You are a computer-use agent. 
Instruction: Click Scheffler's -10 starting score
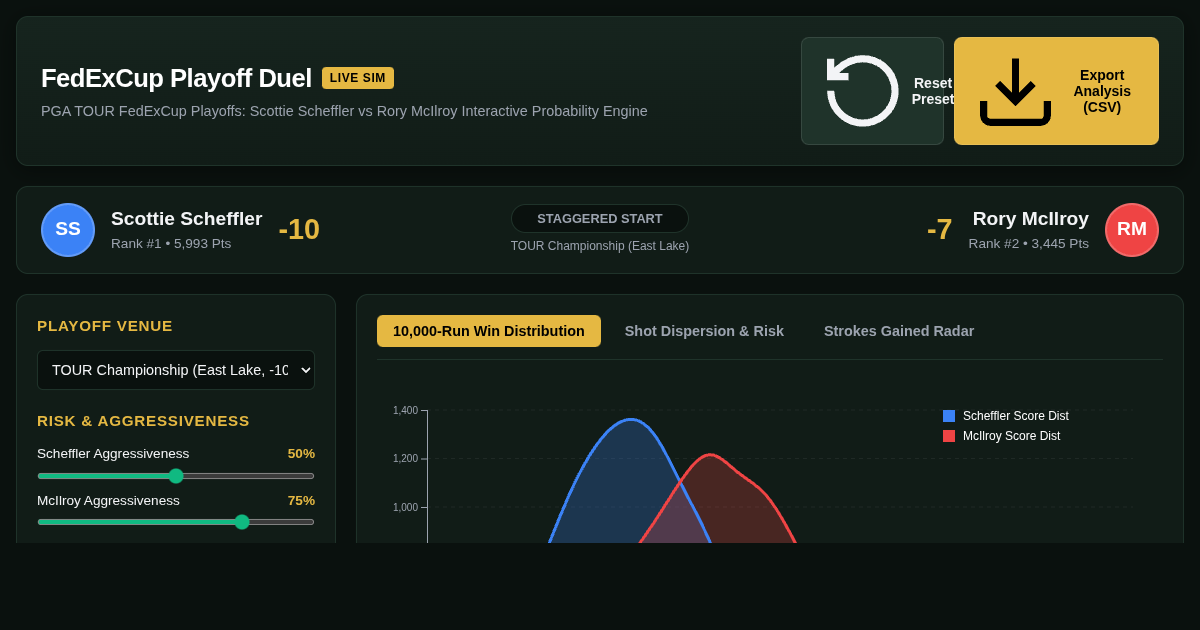[x=299, y=230]
